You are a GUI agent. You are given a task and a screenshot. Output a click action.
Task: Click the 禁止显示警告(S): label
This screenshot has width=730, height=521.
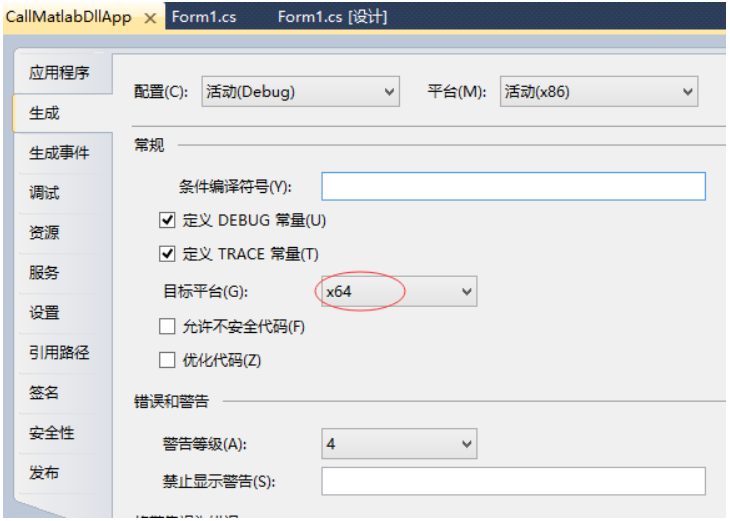click(219, 481)
